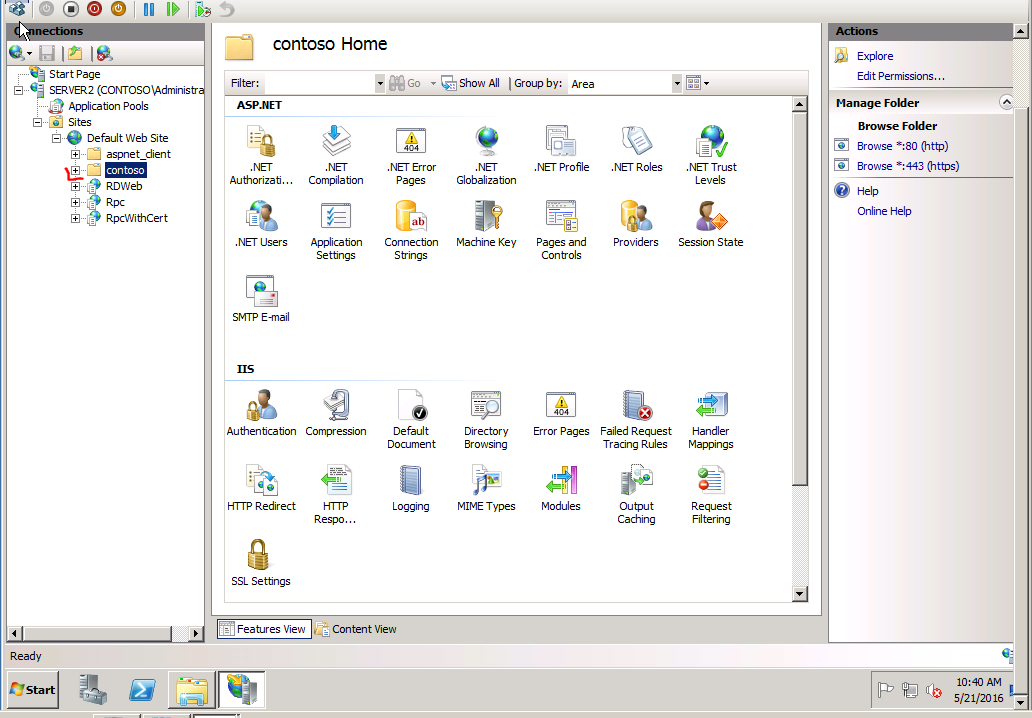Screen dimensions: 1032x718
Task: Select Start Page tree item
Action: pos(74,74)
